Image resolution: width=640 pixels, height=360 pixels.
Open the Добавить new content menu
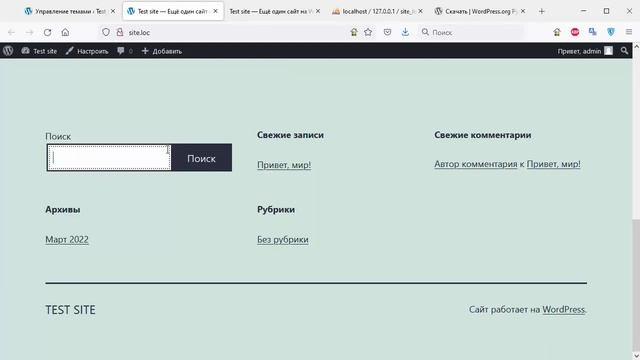pos(162,51)
